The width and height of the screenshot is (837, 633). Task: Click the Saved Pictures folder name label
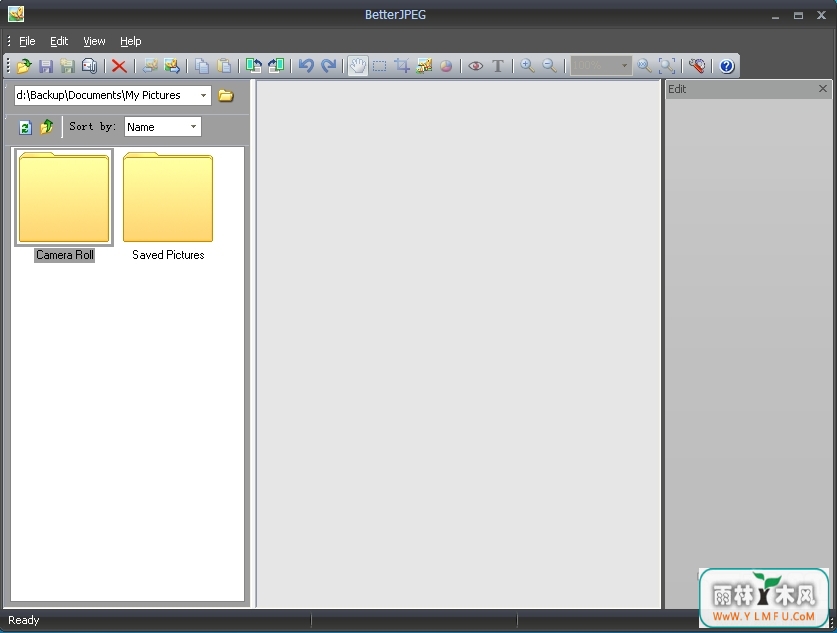click(168, 255)
